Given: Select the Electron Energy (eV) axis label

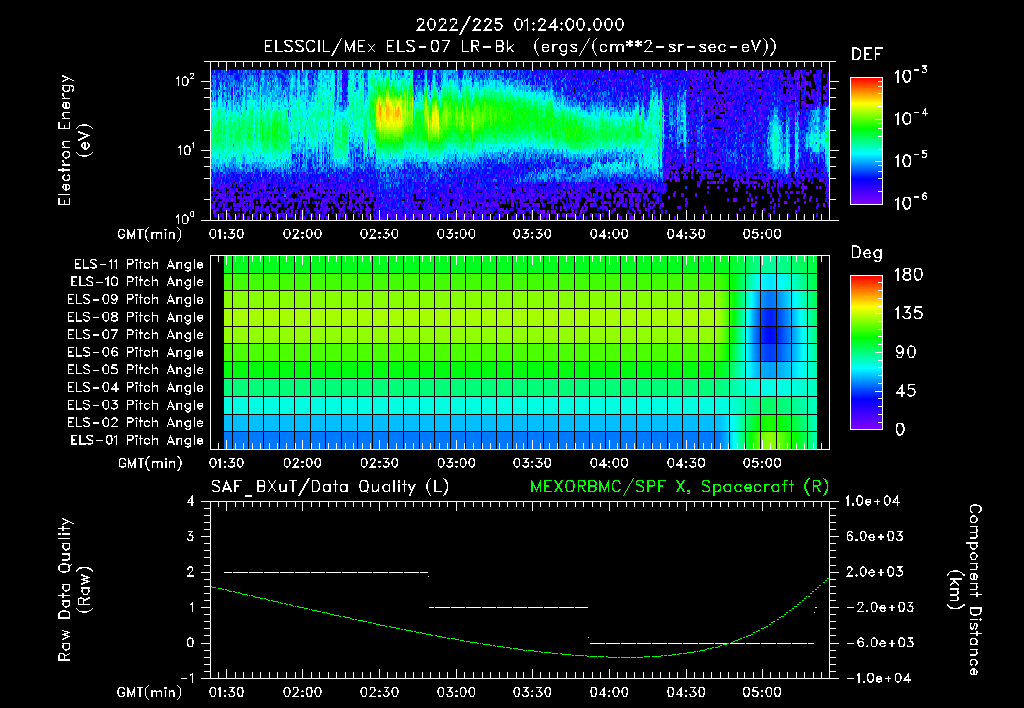Looking at the screenshot, I should click(74, 140).
